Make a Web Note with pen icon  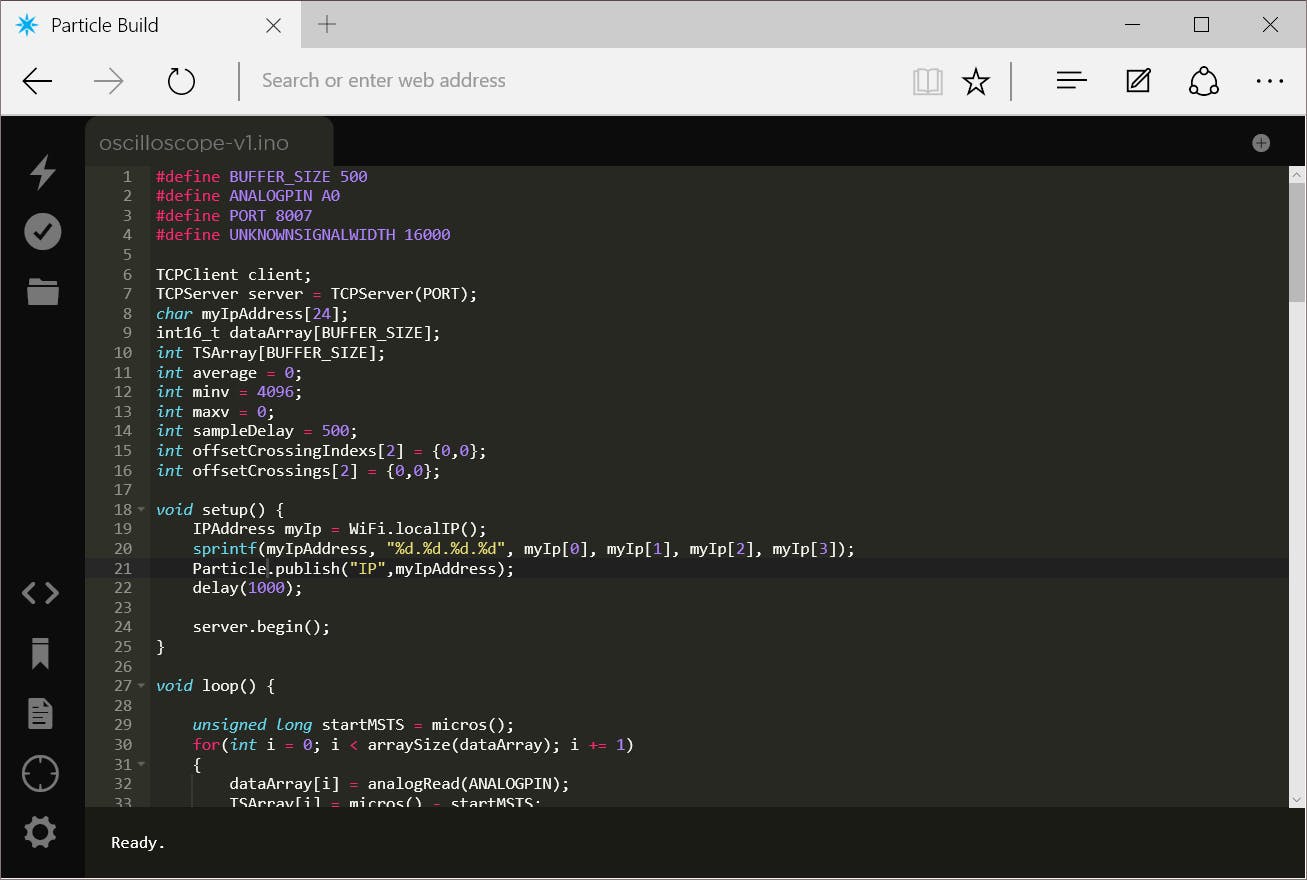click(x=1138, y=81)
